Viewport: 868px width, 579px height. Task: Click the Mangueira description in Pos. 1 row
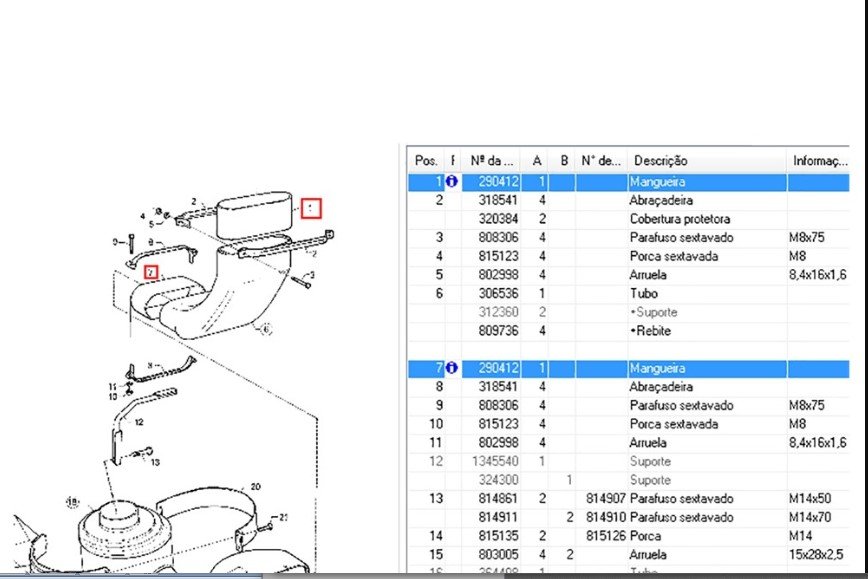657,182
